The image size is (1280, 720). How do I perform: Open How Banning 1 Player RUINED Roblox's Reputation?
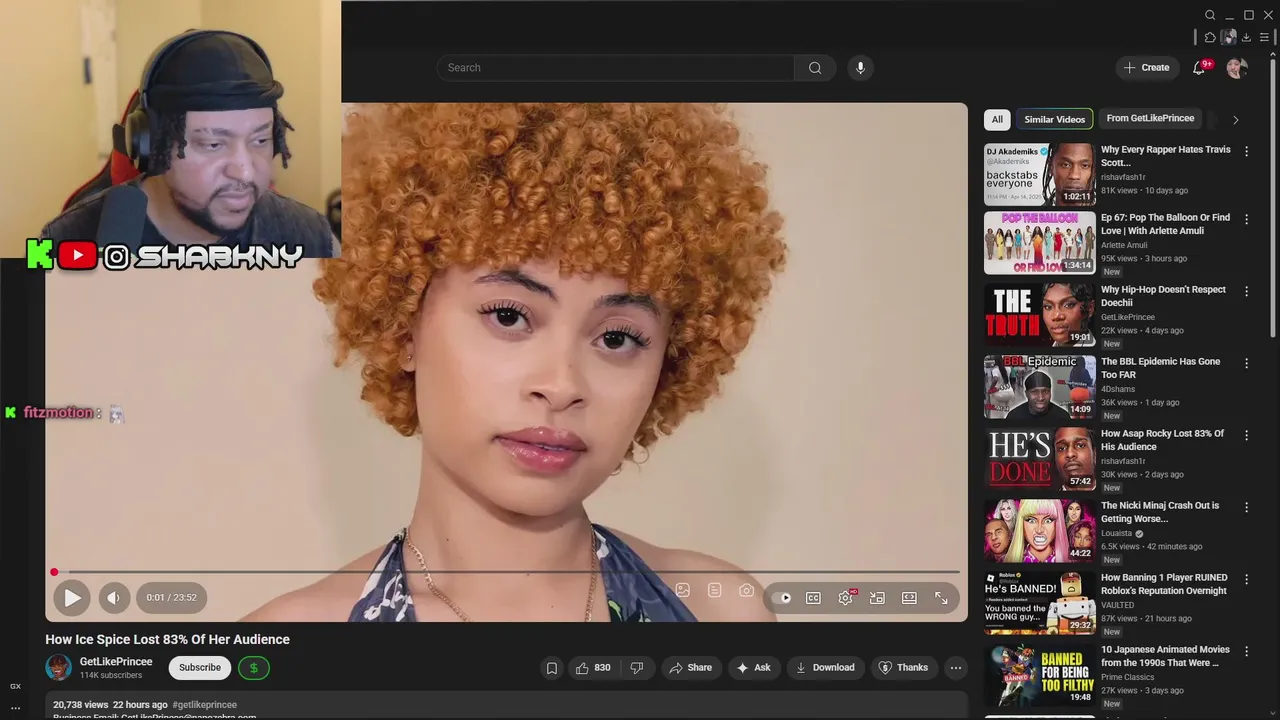(1164, 584)
